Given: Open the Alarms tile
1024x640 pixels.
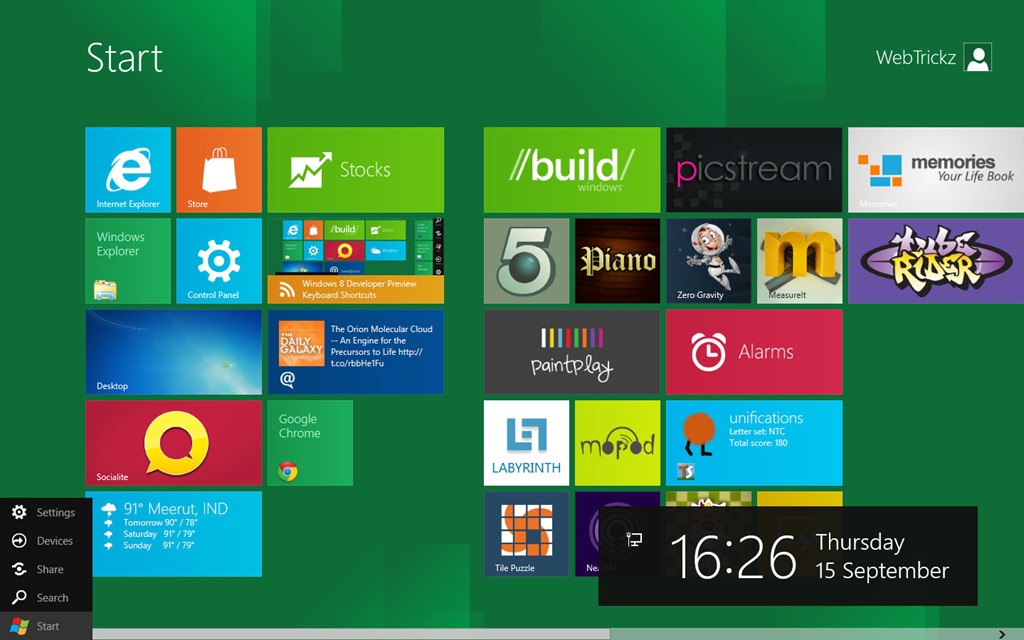Looking at the screenshot, I should point(754,352).
